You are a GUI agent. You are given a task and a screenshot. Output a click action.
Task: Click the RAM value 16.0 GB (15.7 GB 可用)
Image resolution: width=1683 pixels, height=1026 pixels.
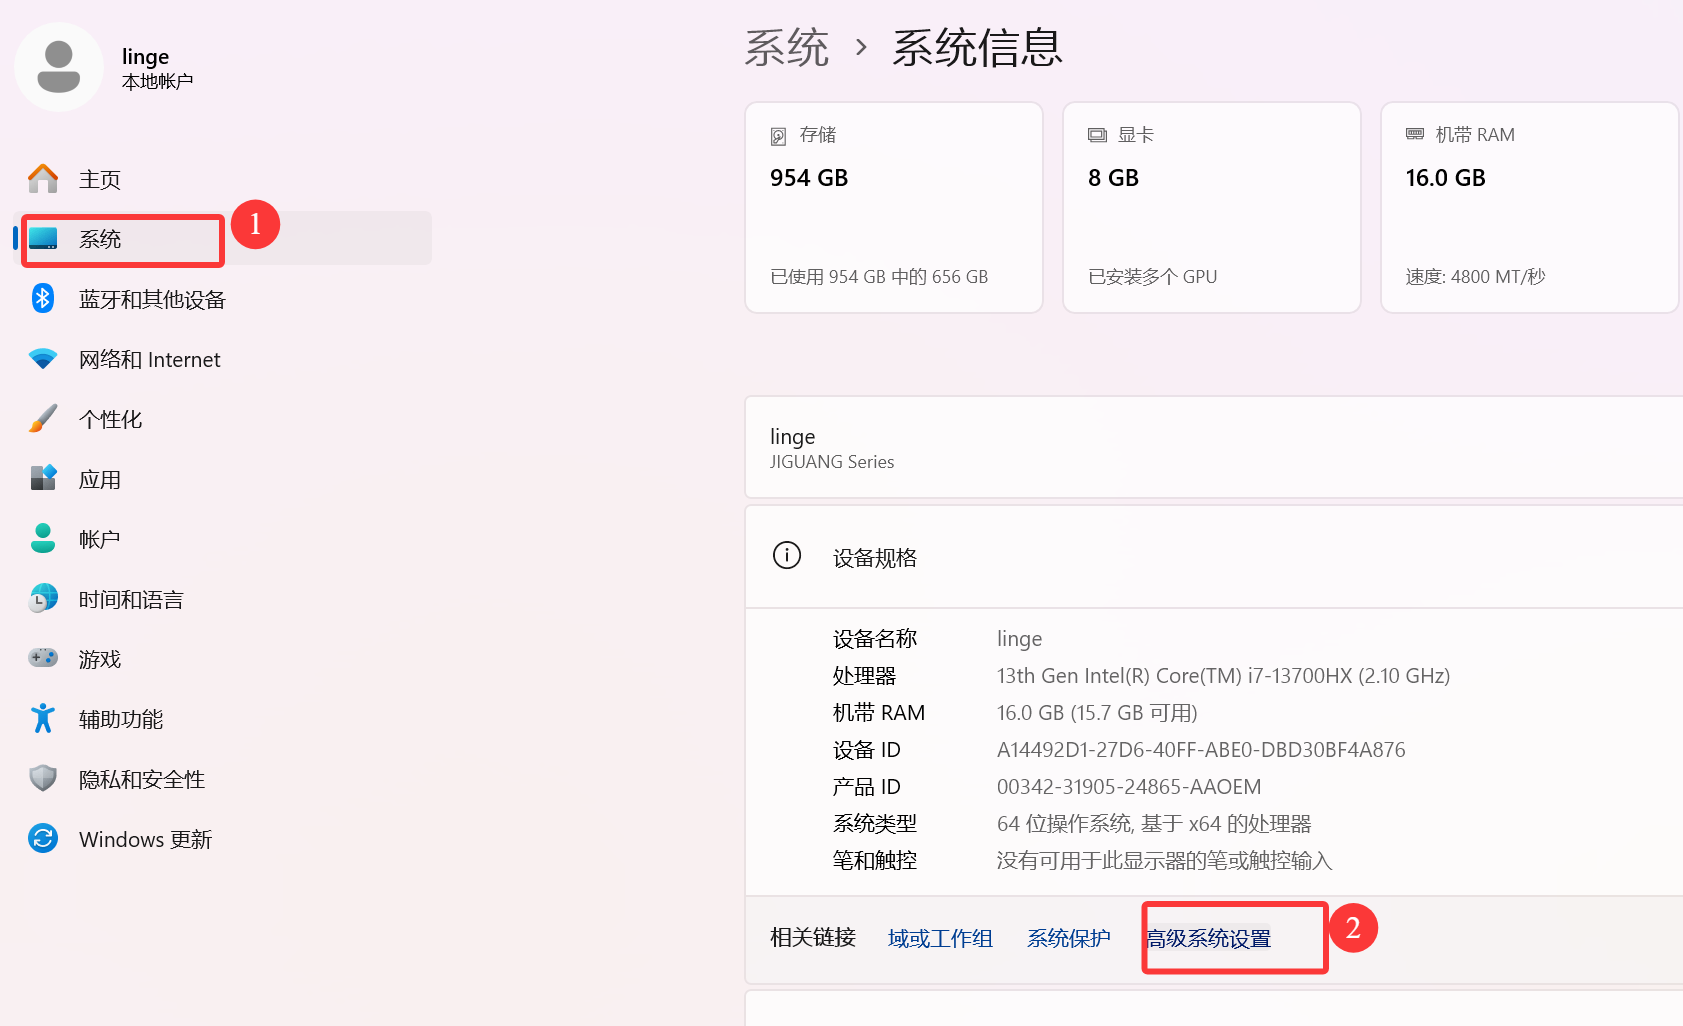(x=1097, y=713)
